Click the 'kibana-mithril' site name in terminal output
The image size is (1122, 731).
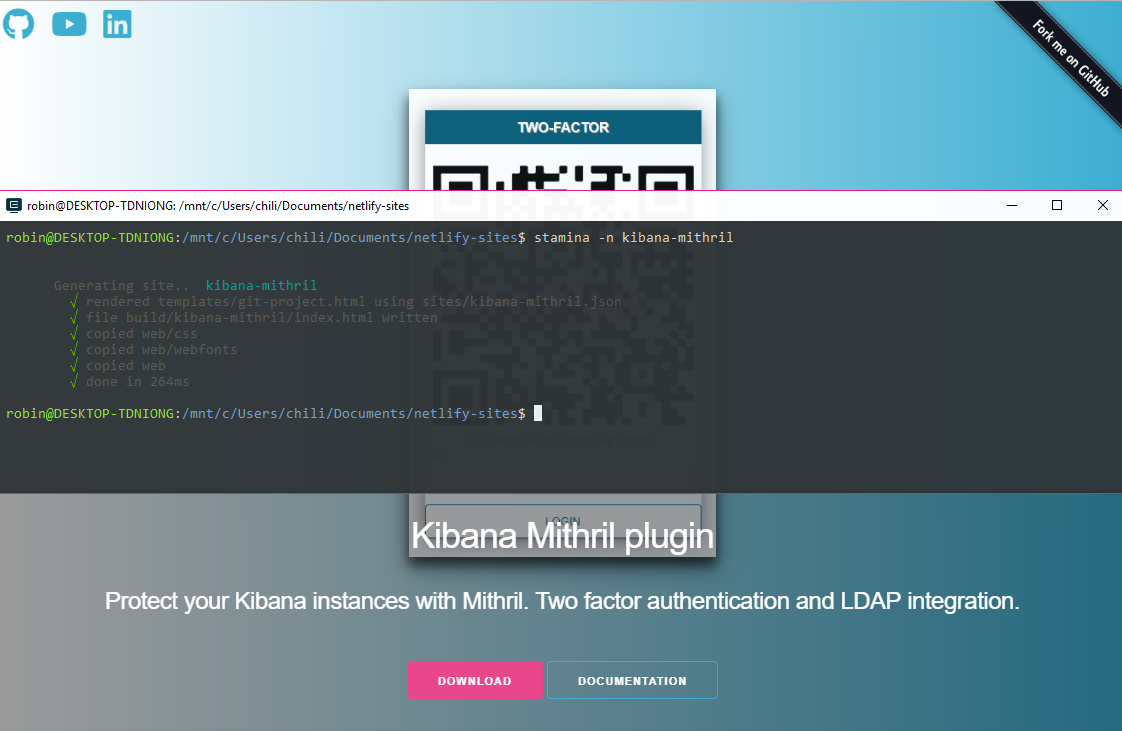(261, 285)
